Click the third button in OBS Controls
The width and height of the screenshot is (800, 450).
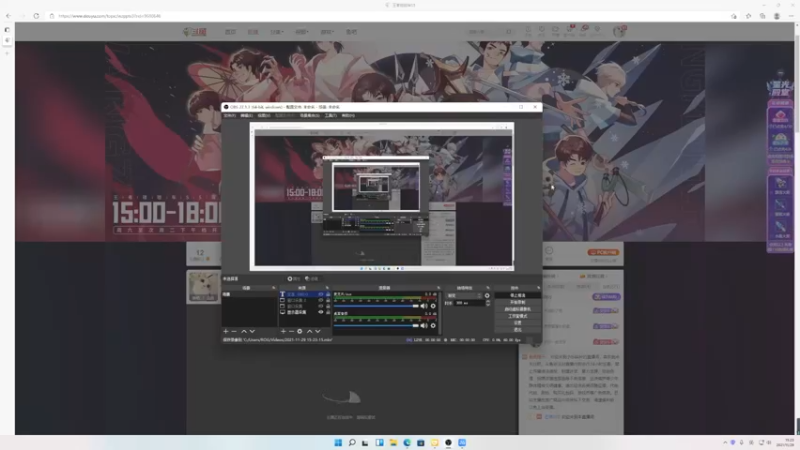(x=517, y=309)
